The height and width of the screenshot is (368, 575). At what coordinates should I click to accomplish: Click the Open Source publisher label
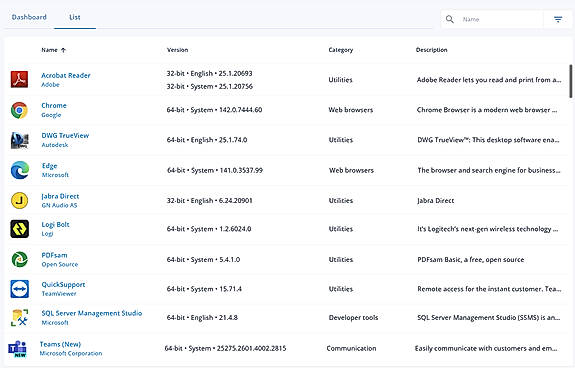coord(60,265)
